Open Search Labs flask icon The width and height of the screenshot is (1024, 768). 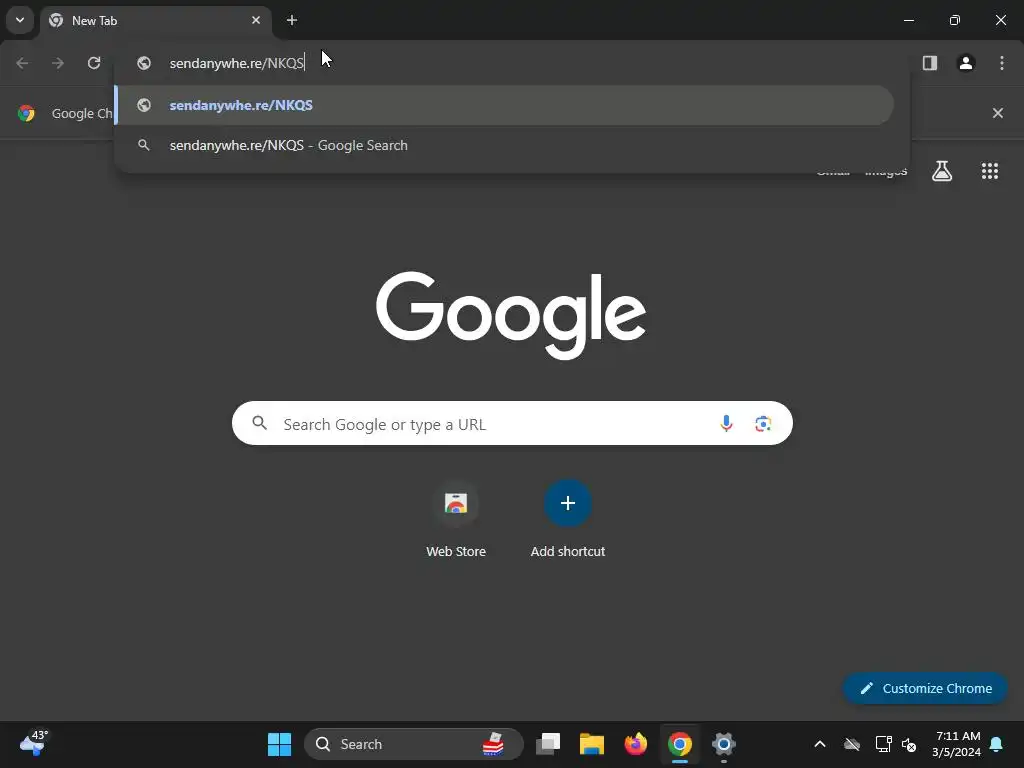[942, 171]
